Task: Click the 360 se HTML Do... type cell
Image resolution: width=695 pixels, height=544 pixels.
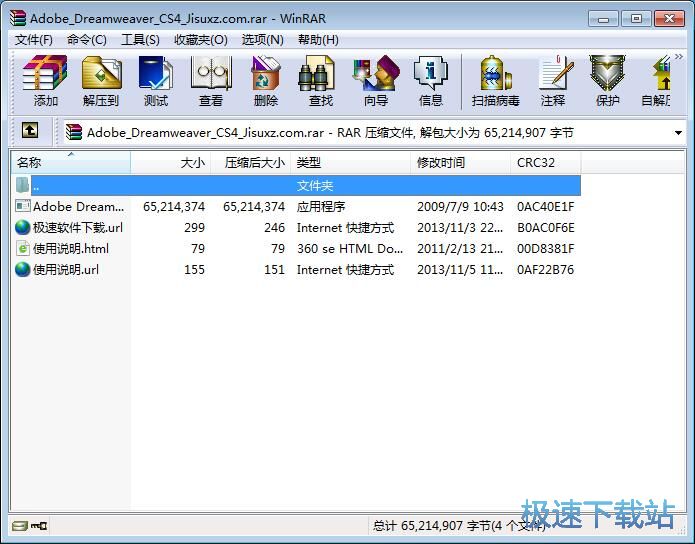Action: click(350, 249)
